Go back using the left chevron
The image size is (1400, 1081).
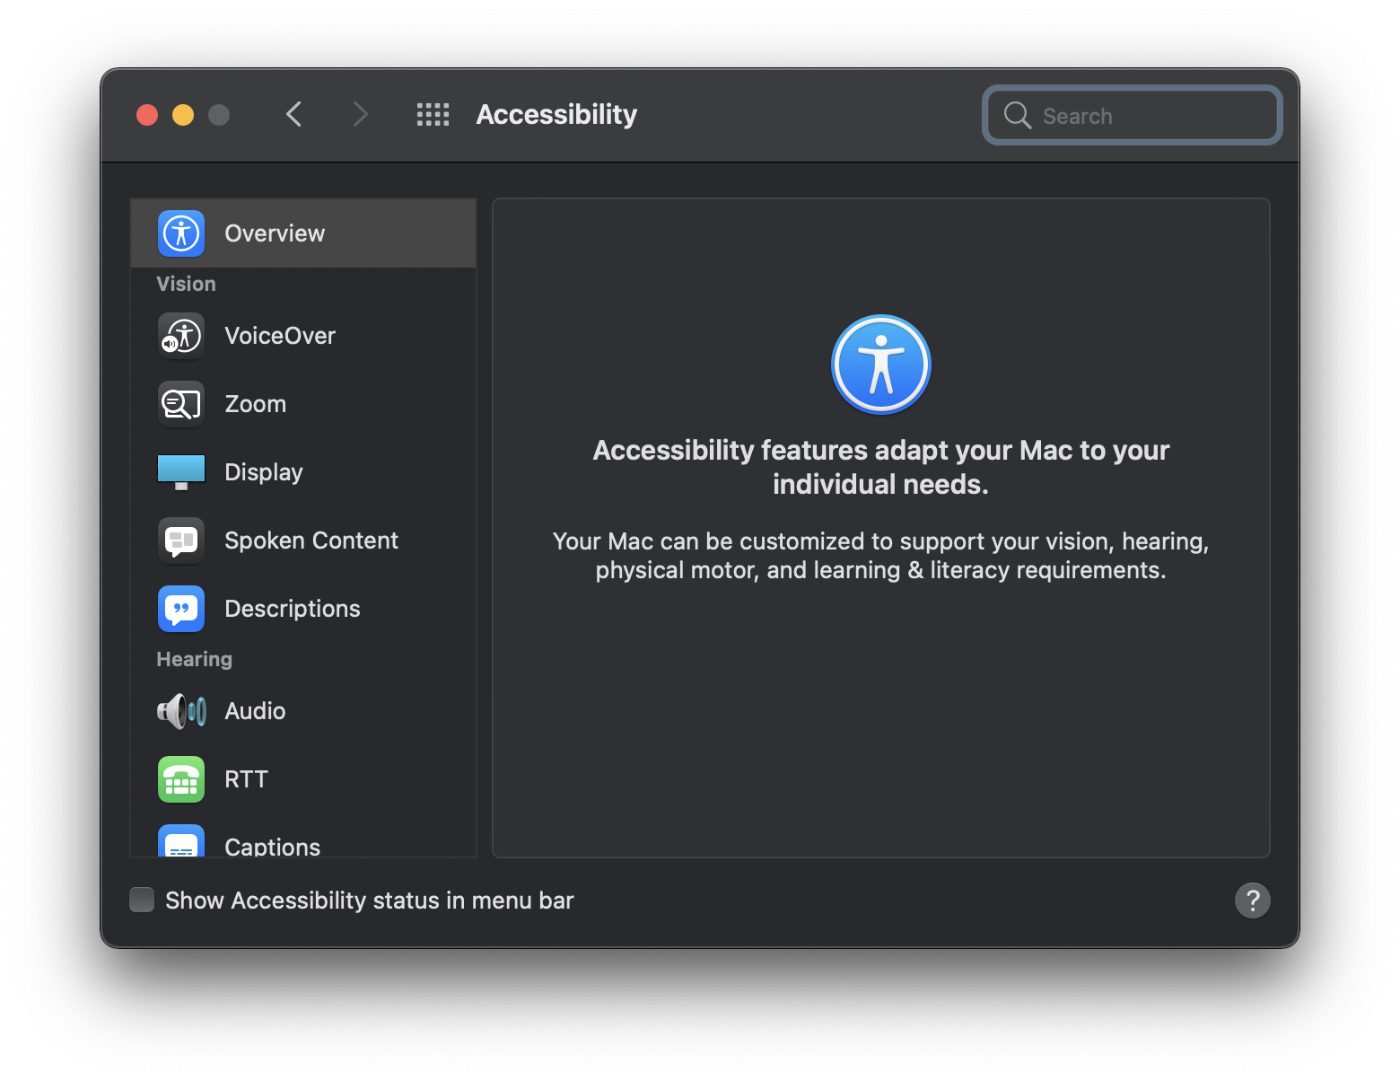(x=294, y=115)
